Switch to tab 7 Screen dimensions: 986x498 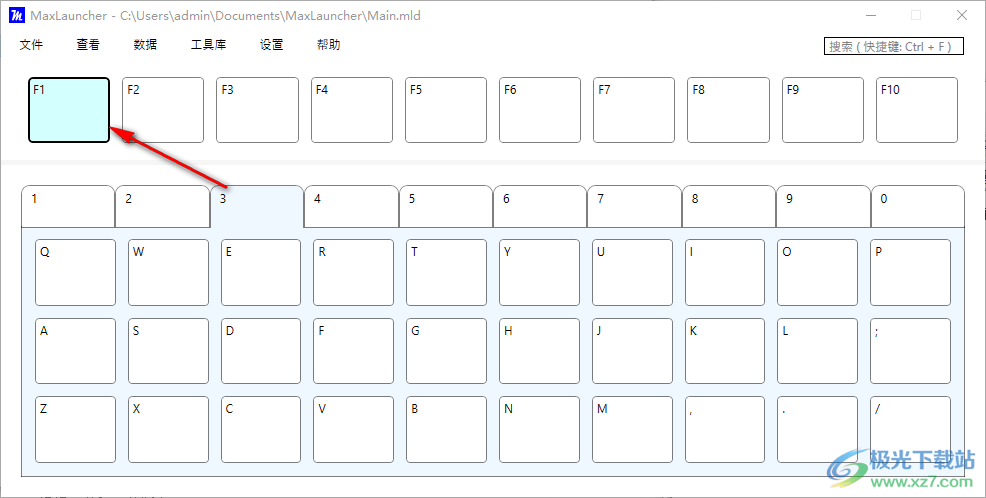click(x=634, y=206)
